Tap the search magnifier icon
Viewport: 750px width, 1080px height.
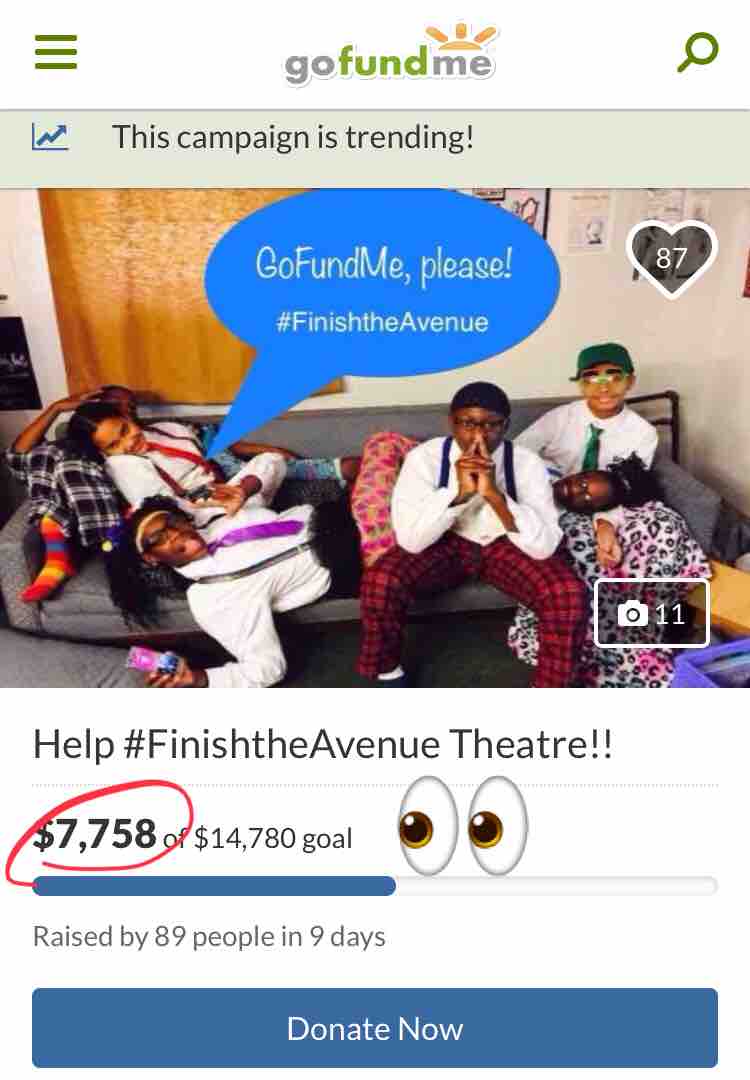(x=698, y=52)
